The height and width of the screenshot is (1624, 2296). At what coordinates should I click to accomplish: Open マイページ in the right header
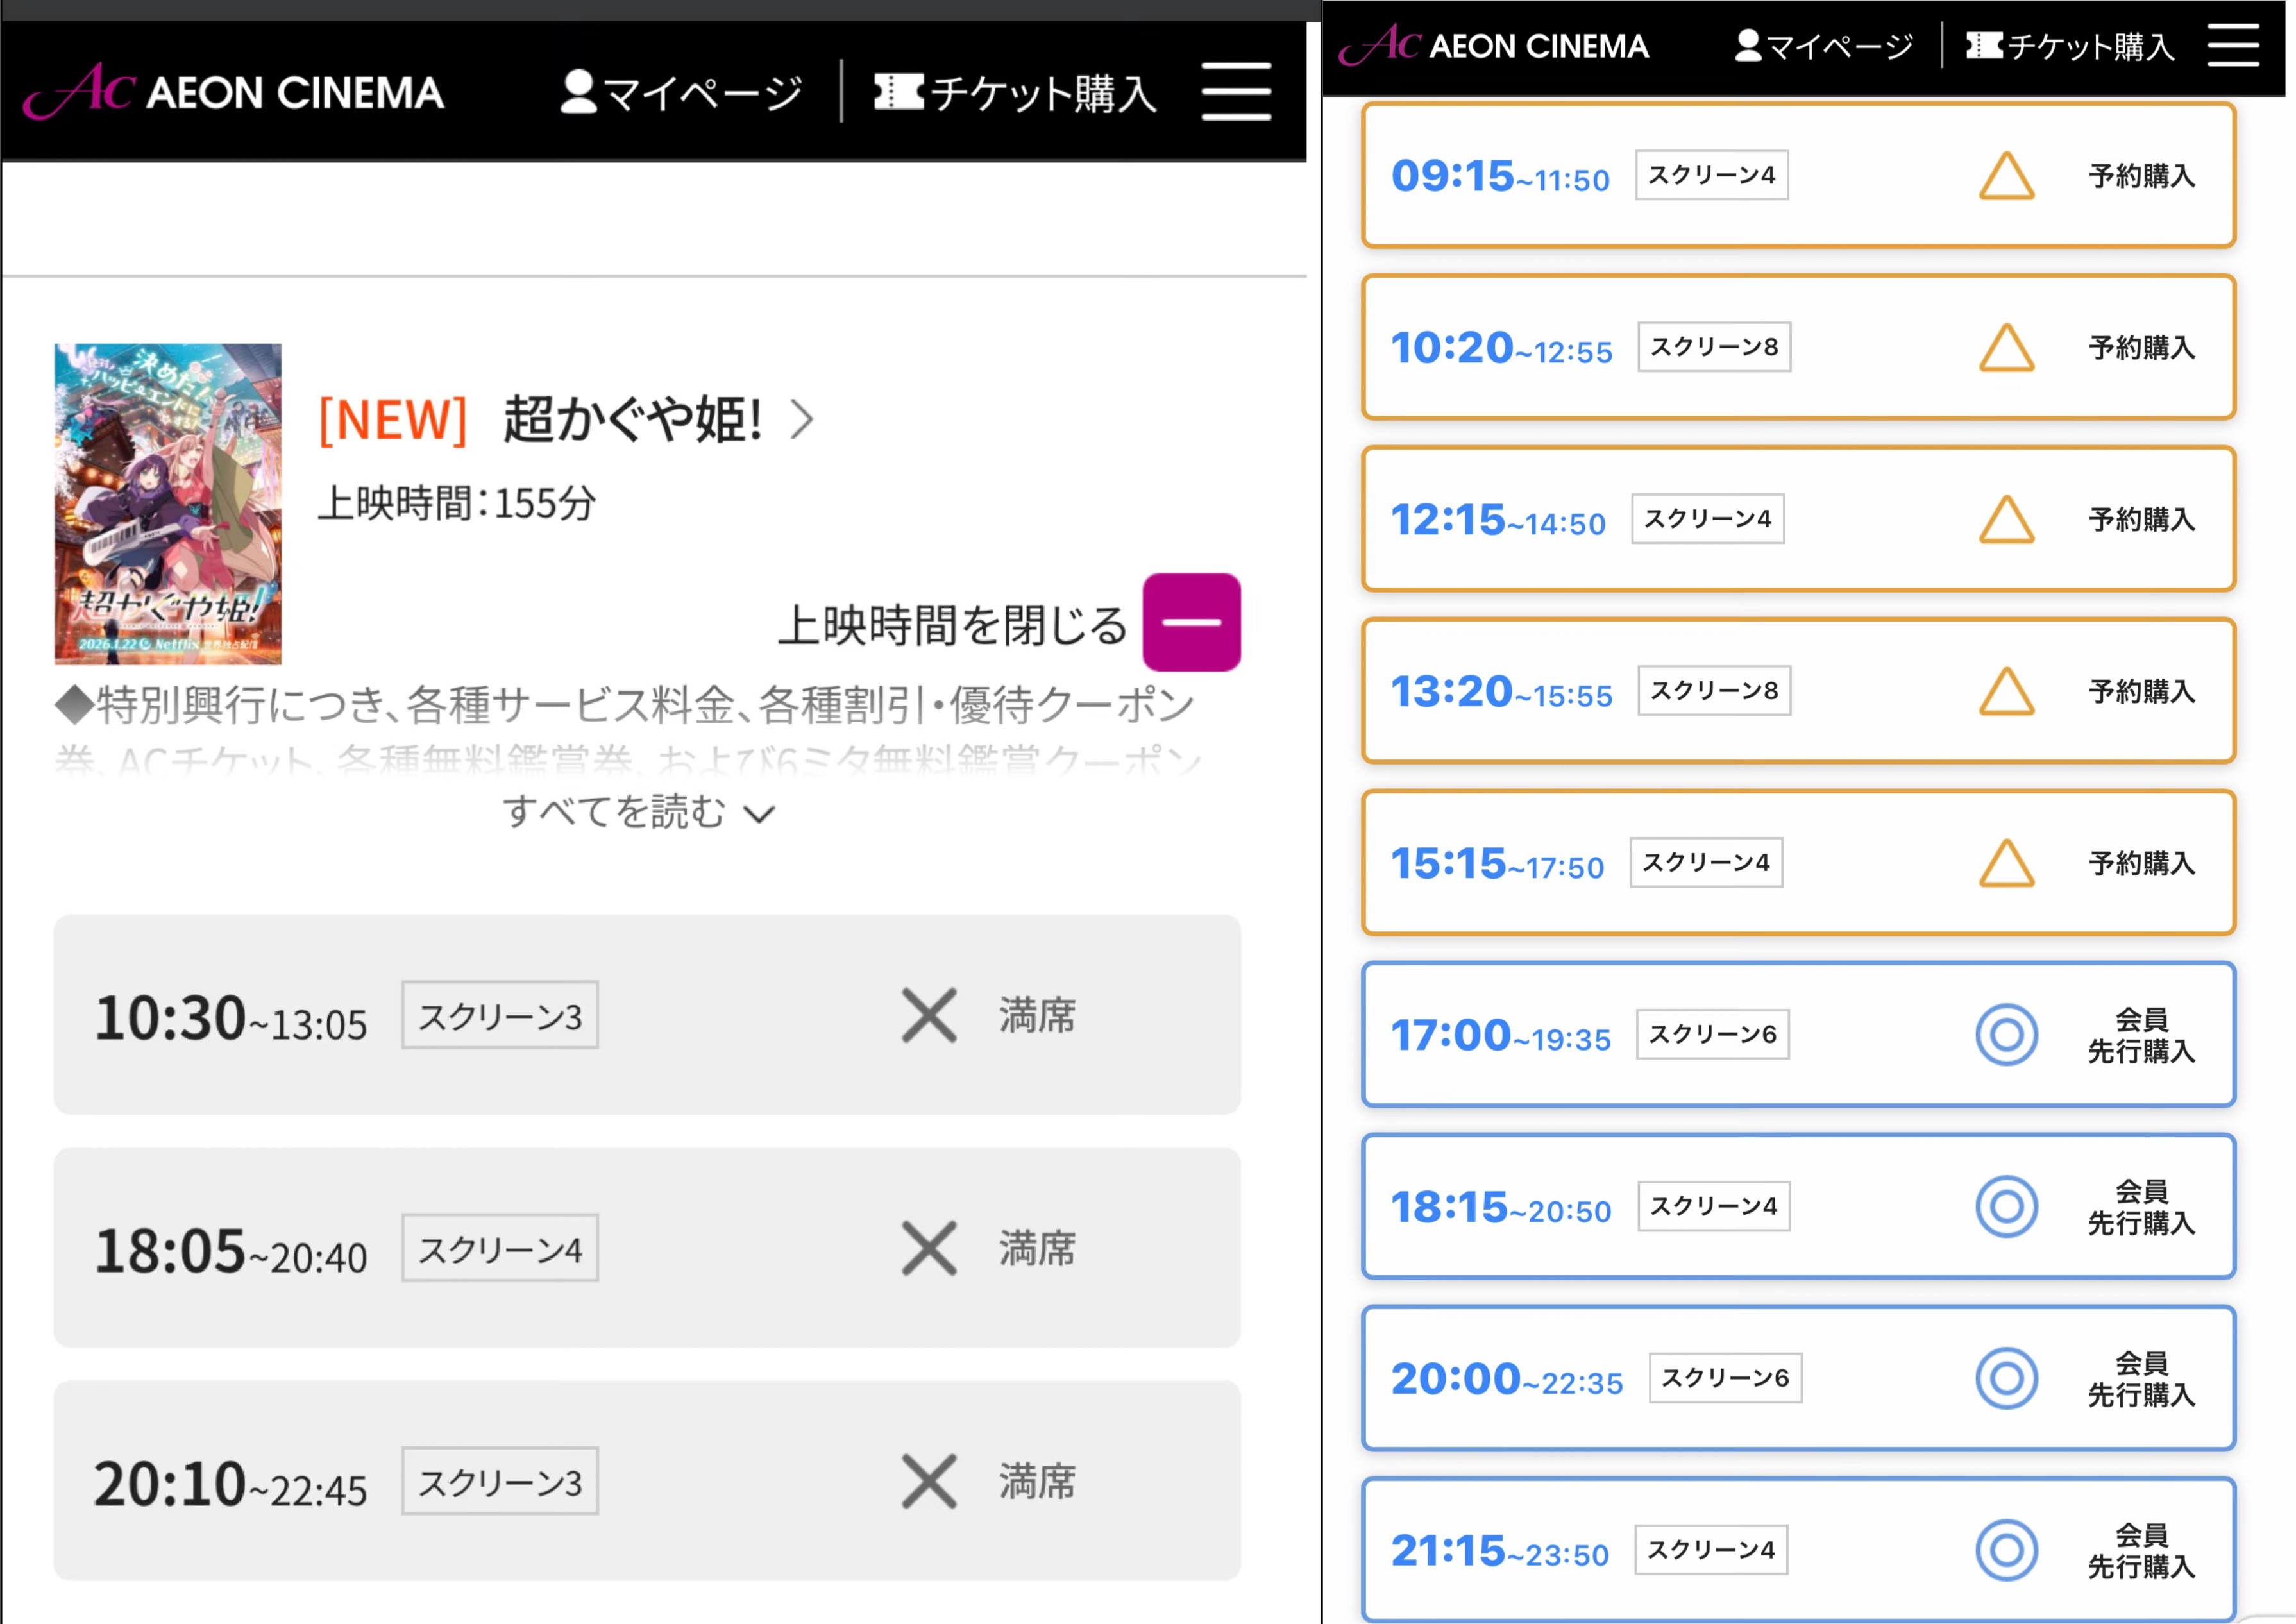[1824, 46]
